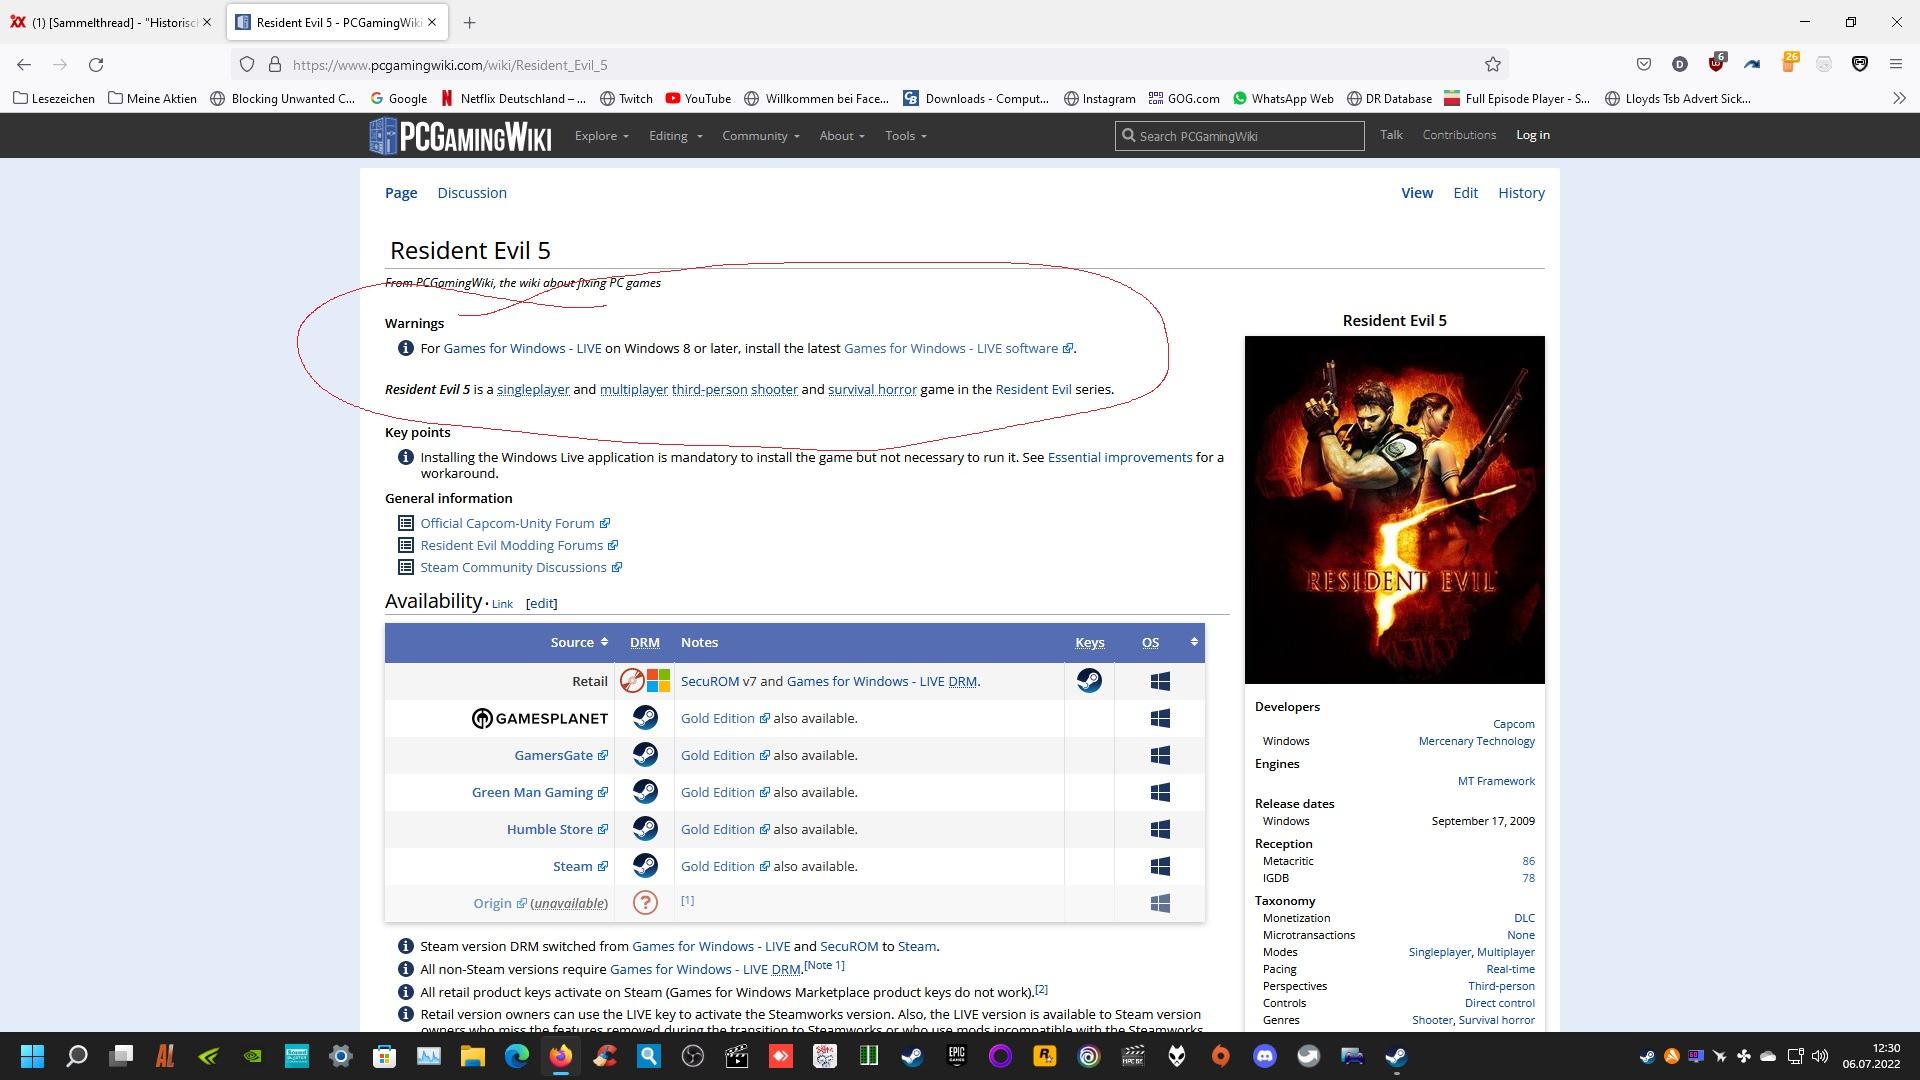This screenshot has width=1920, height=1080.
Task: Click the Resident Evil 5 cover image
Action: 1394,510
